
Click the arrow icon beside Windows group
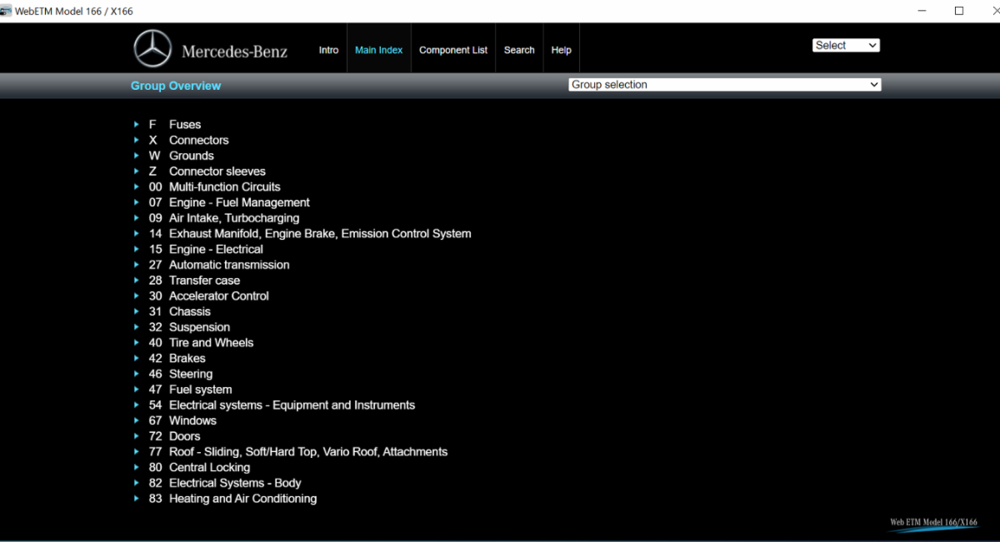136,421
